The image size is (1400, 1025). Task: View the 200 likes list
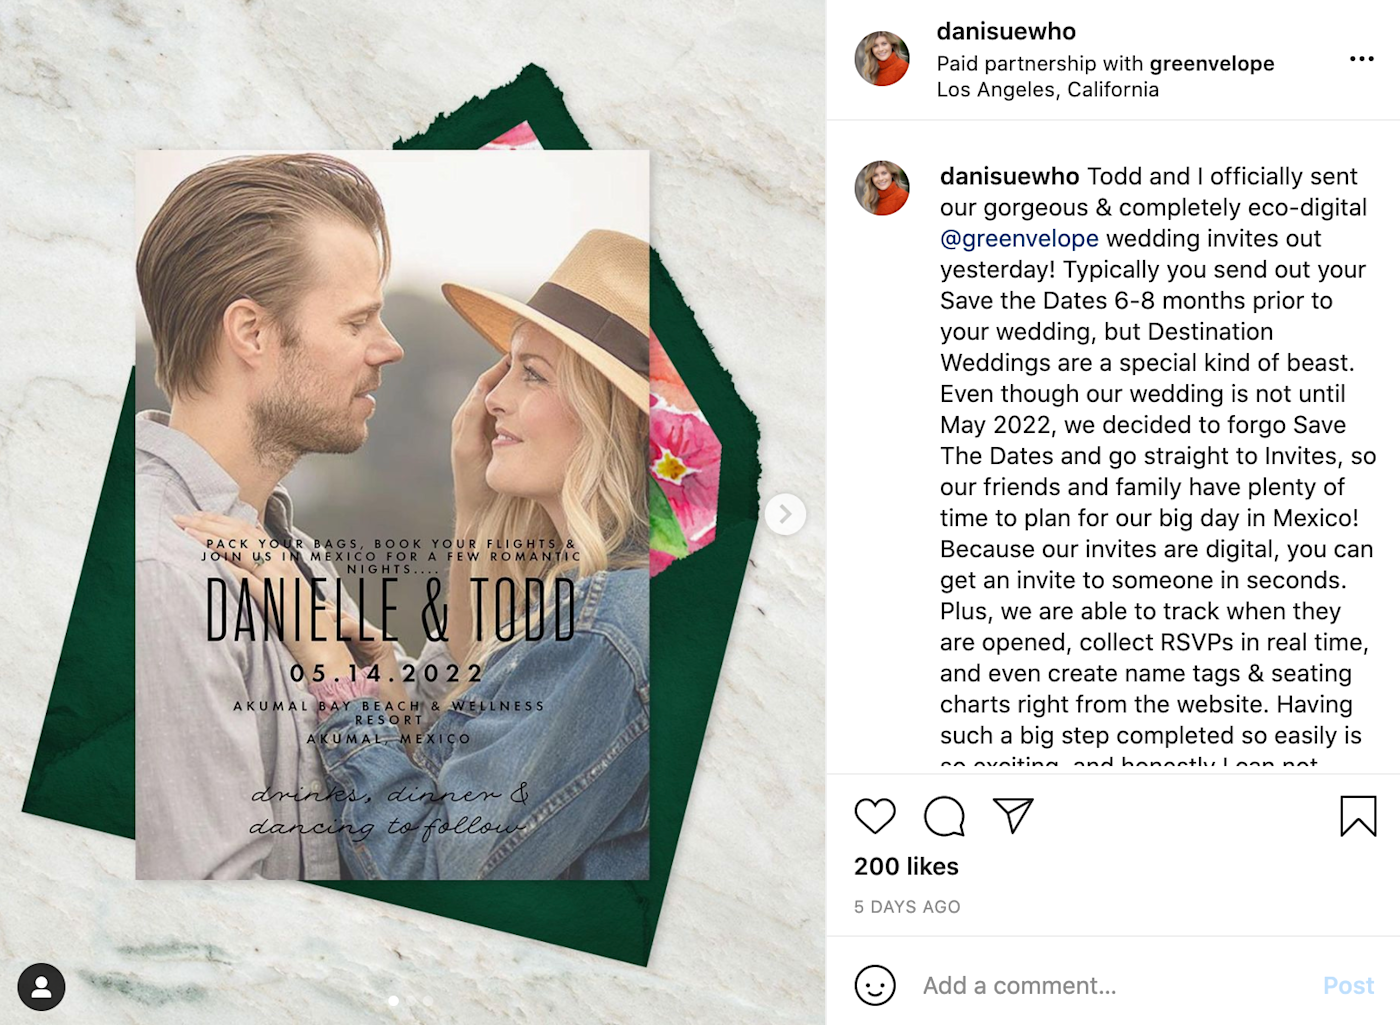(x=906, y=867)
